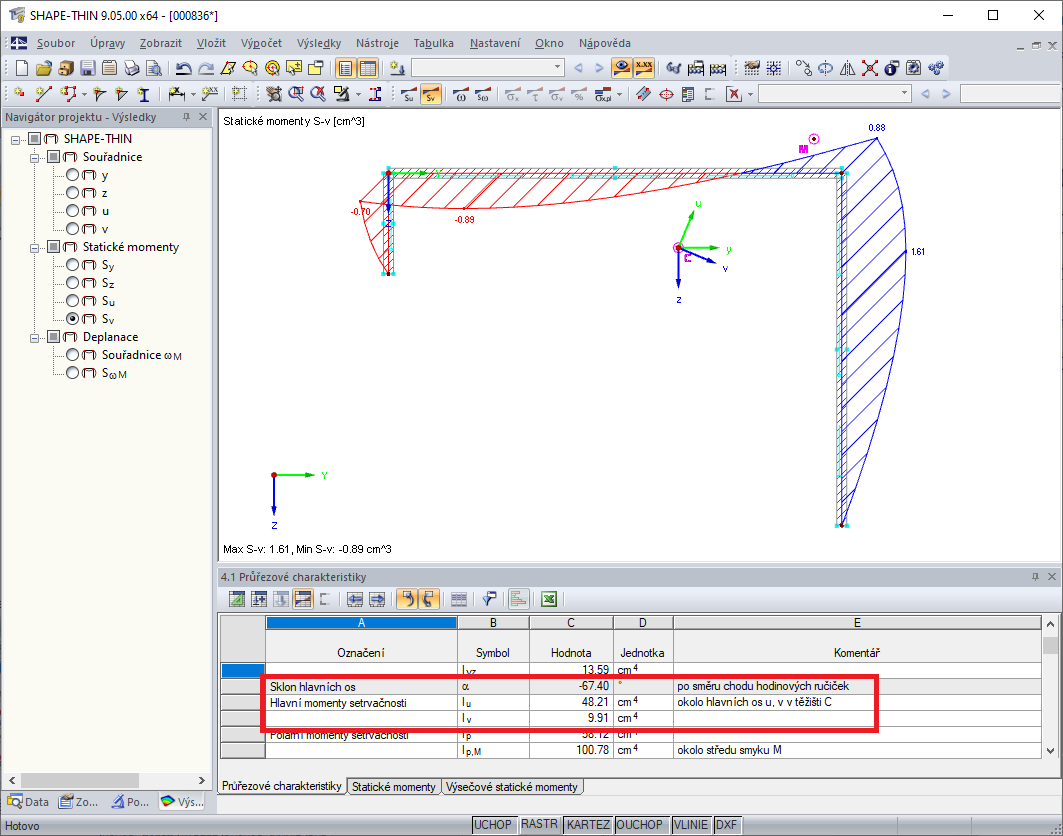This screenshot has height=836, width=1063.
Task: Switch to the Statické momenty tab
Action: (393, 787)
